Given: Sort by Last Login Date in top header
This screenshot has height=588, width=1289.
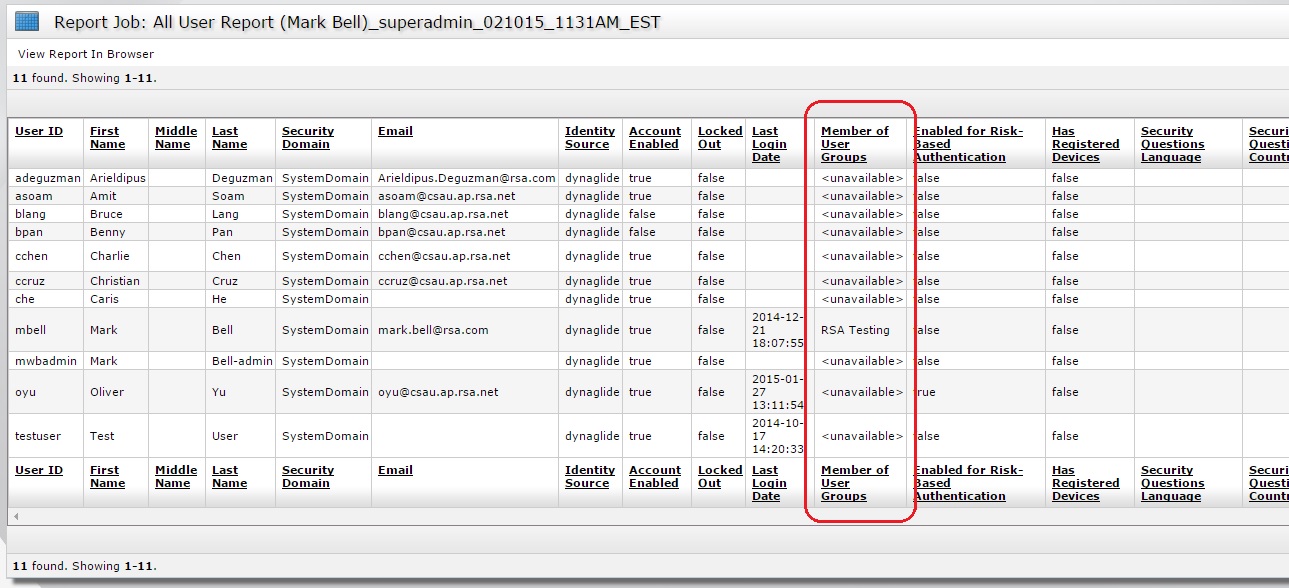Looking at the screenshot, I should 766,144.
